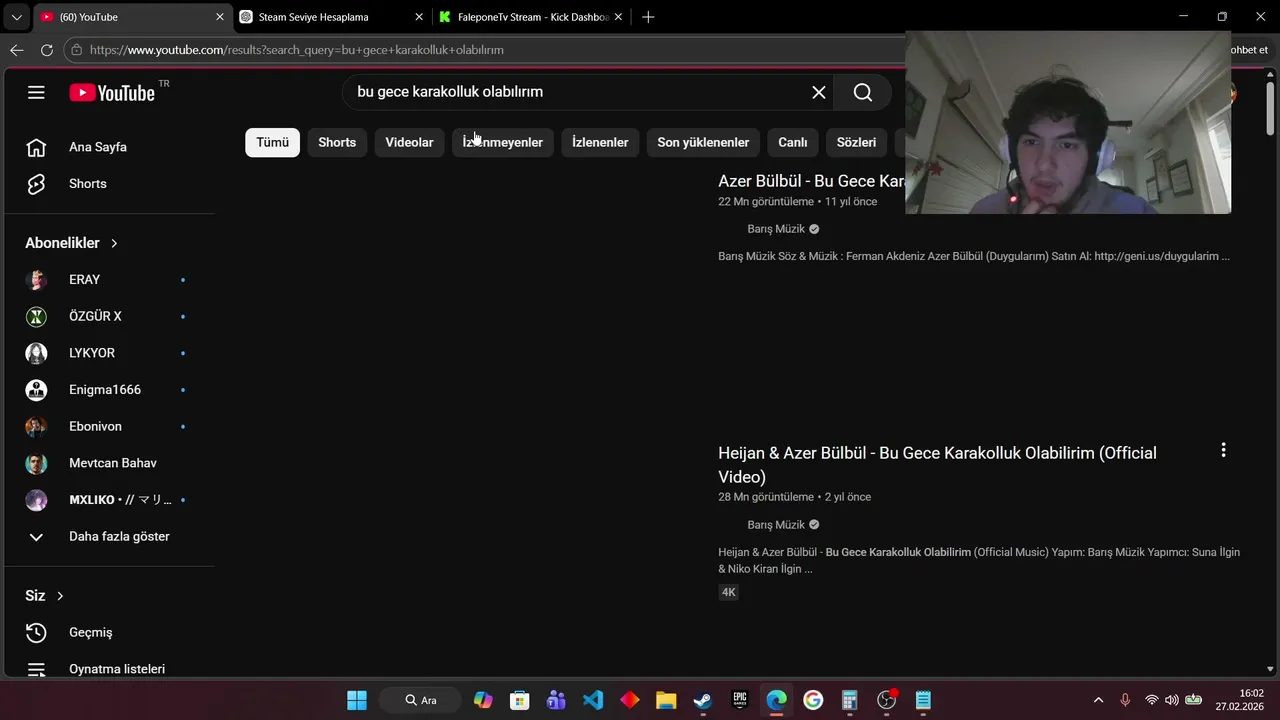Select the İzlenmeyenler filter chip
The height and width of the screenshot is (720, 1280).
502,142
